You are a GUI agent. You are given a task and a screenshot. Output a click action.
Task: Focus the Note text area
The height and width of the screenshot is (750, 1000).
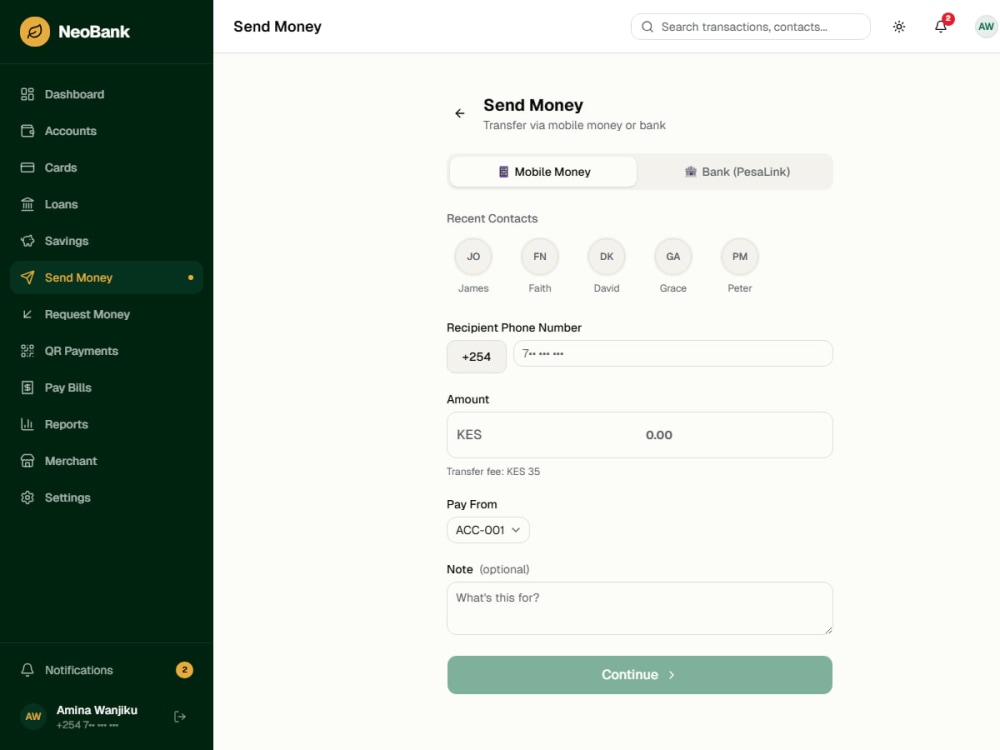[640, 608]
